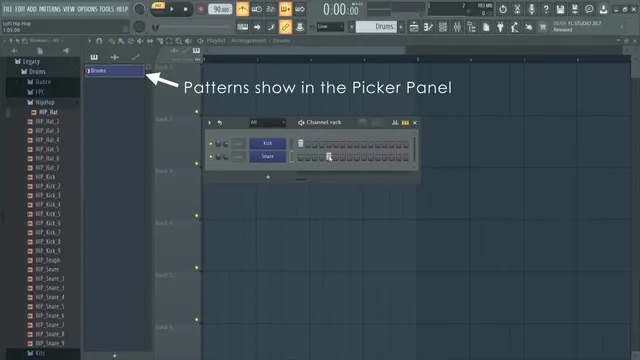Screen dimensions: 640x360
Task: Open the Piano roll from toolbar
Action: [x=428, y=27]
